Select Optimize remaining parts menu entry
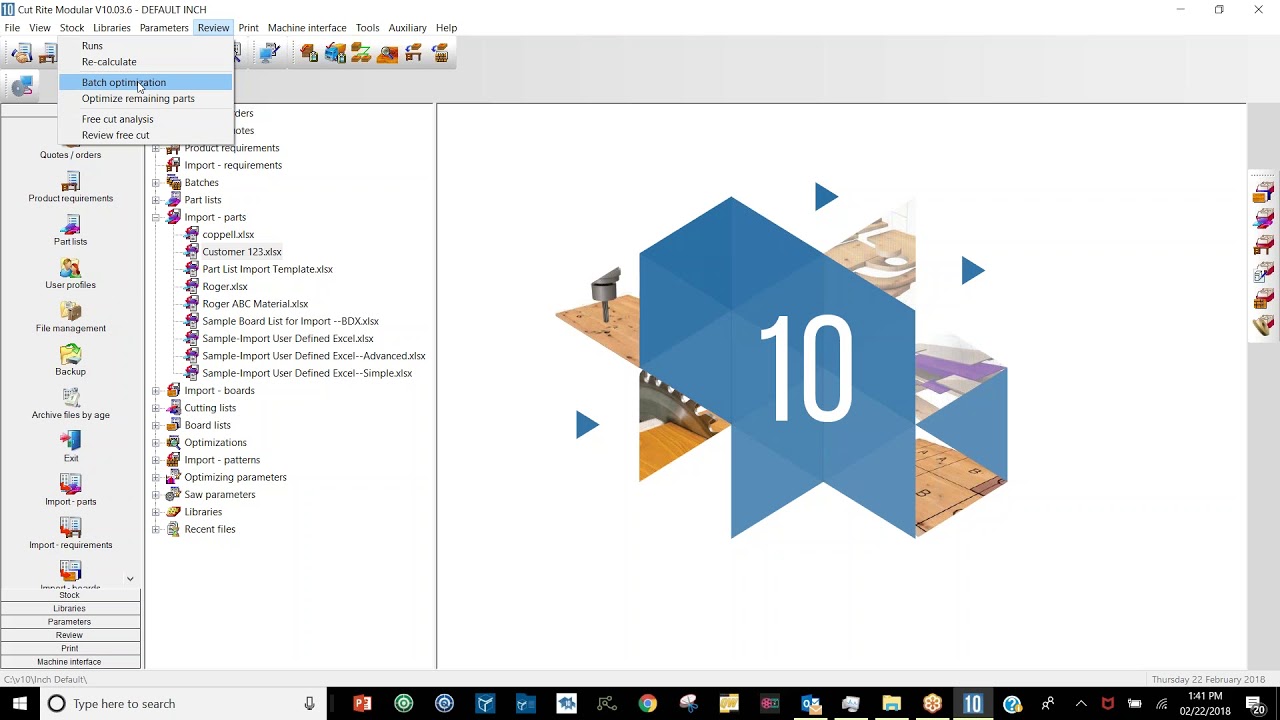 [144, 99]
